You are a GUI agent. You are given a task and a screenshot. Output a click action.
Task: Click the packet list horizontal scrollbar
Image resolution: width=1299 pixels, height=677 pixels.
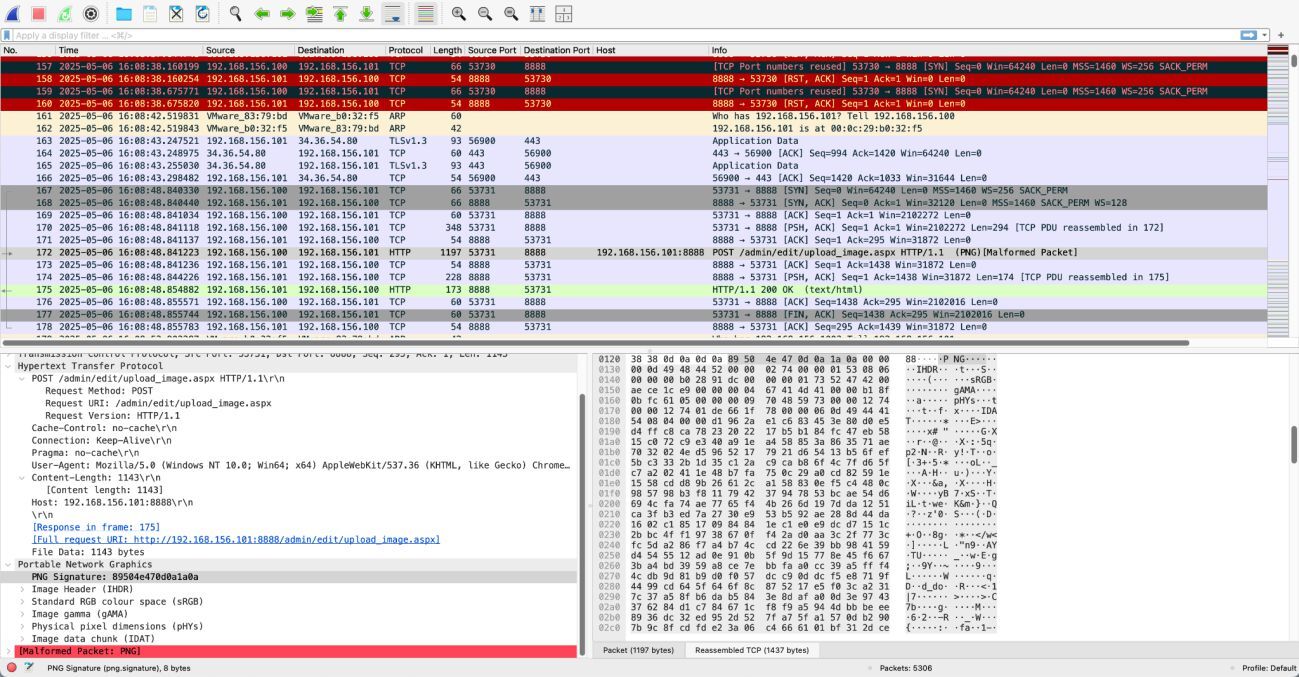(596, 343)
